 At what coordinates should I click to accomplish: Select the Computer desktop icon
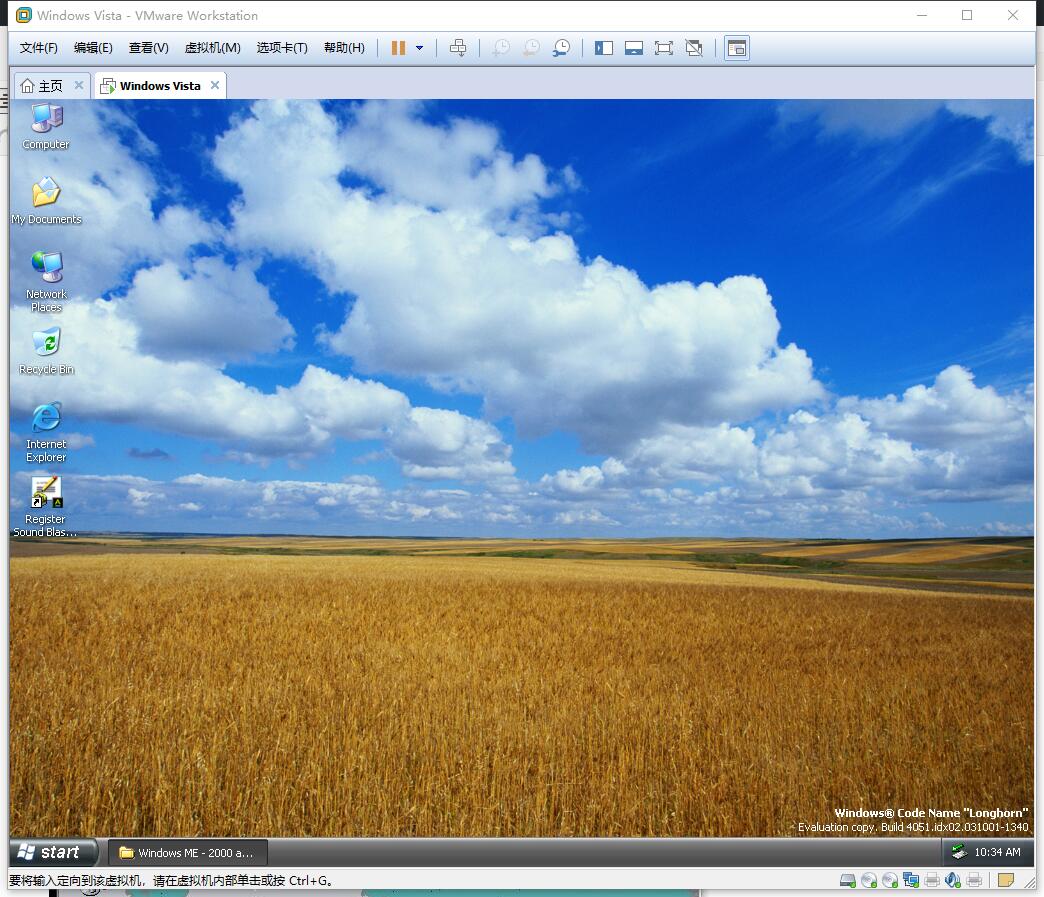point(46,127)
